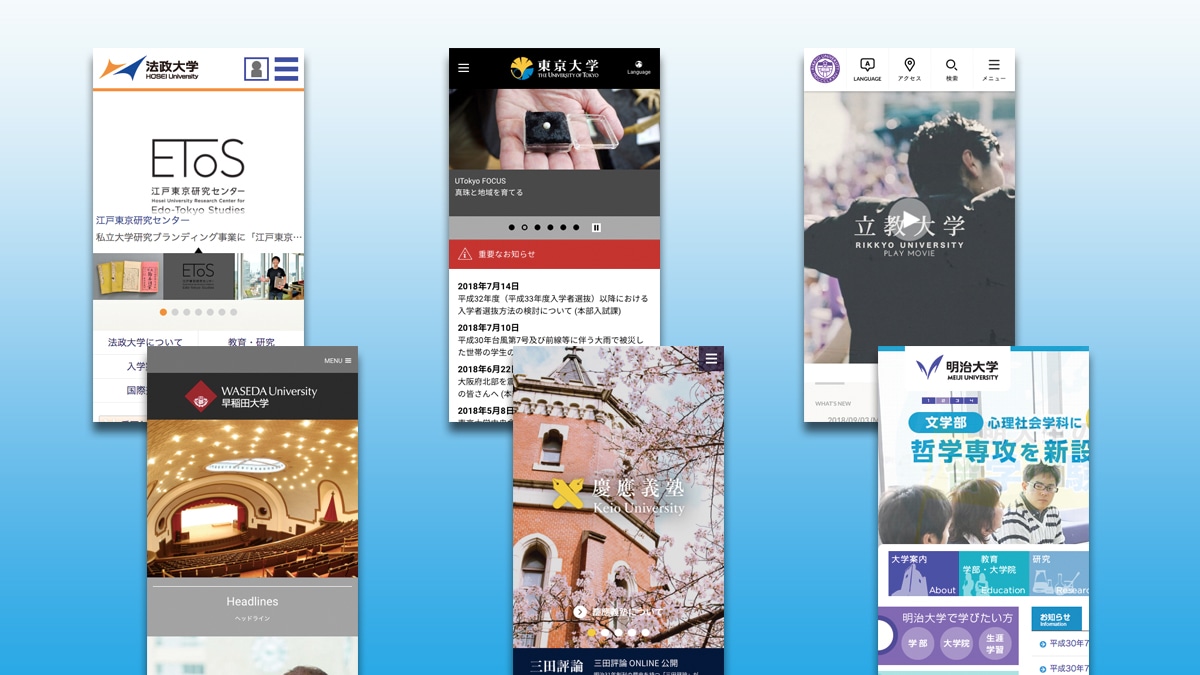Click the Rikkyo WHAT'S NEW heading
The width and height of the screenshot is (1200, 675).
click(833, 404)
